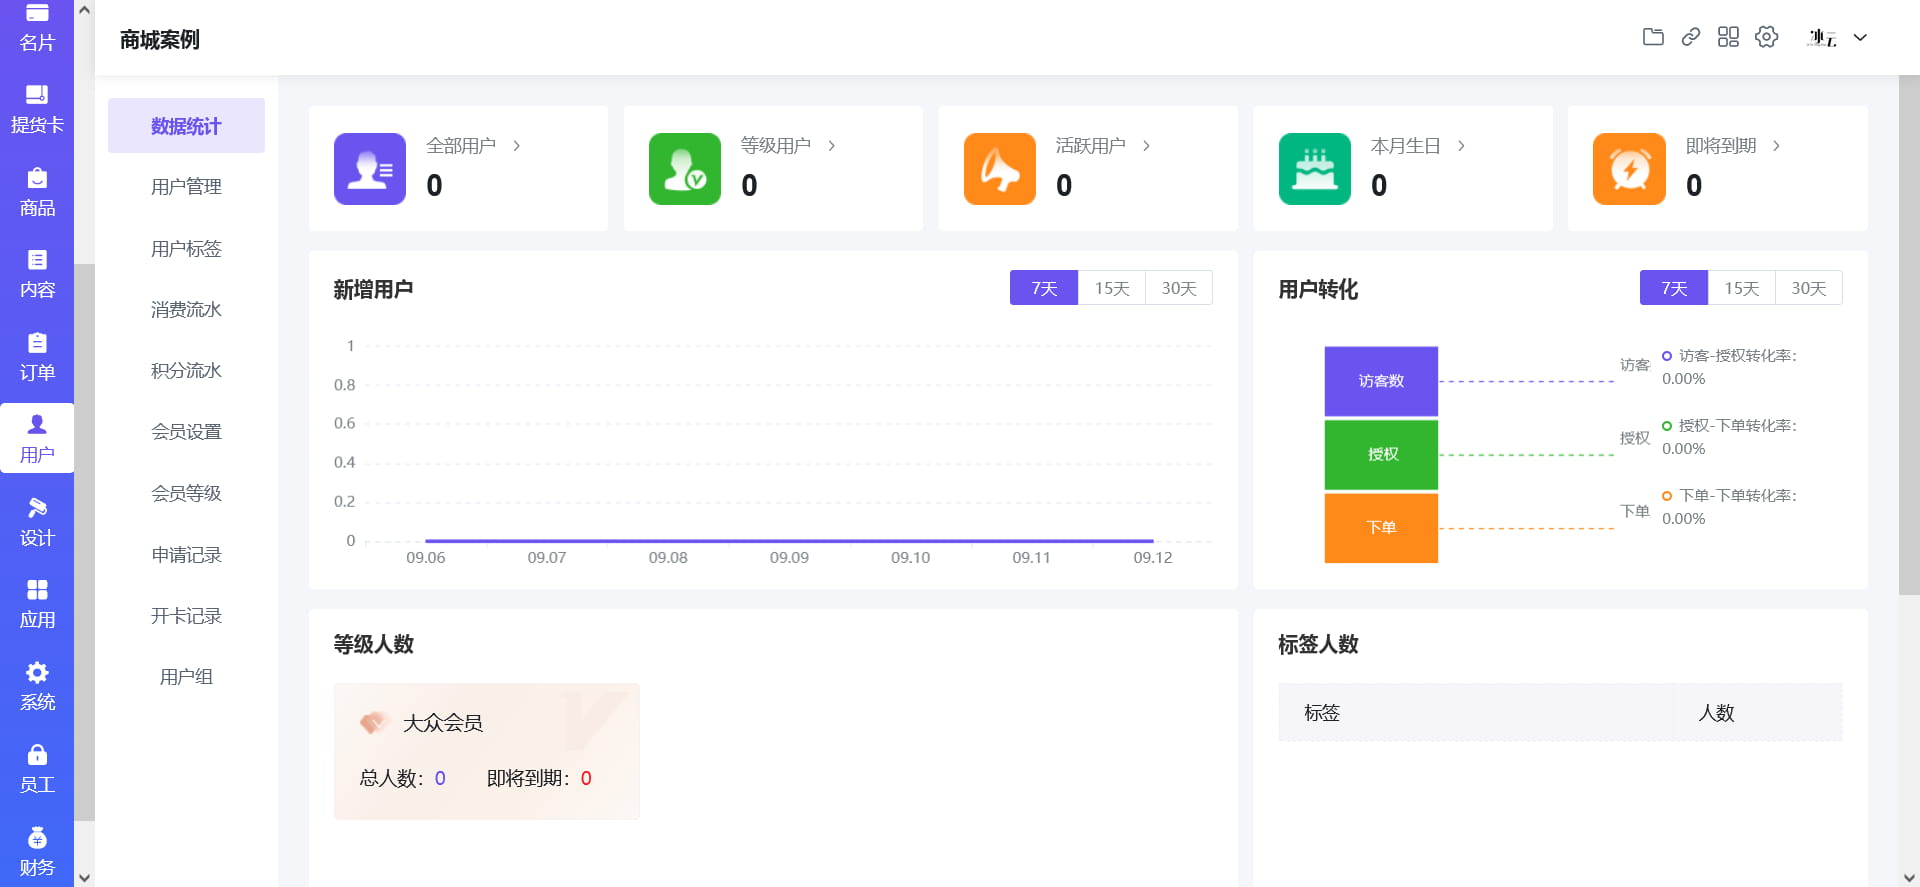Open the 员工 sidebar section
The image size is (1920, 887).
37,770
